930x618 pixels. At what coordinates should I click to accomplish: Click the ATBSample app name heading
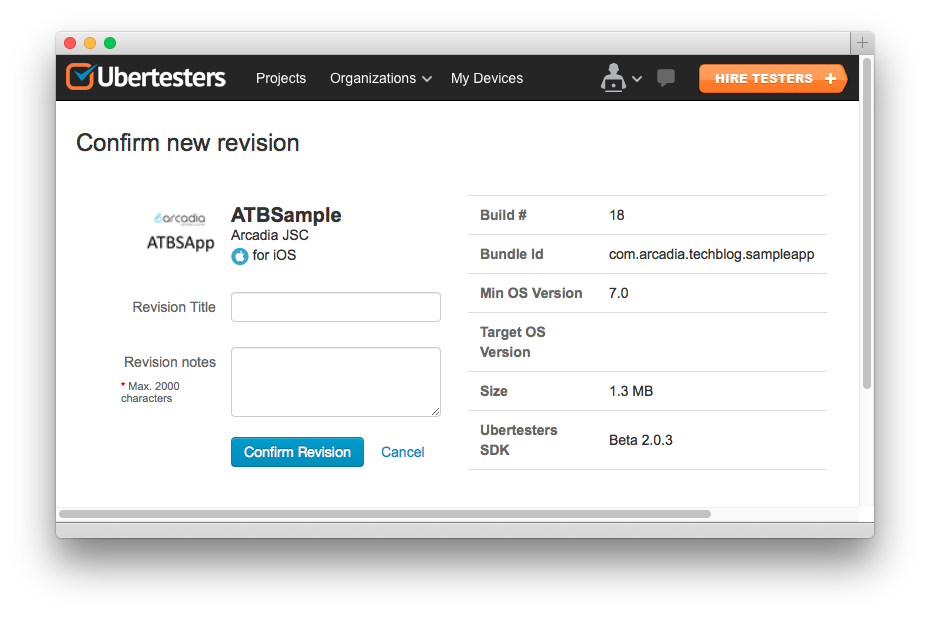286,215
